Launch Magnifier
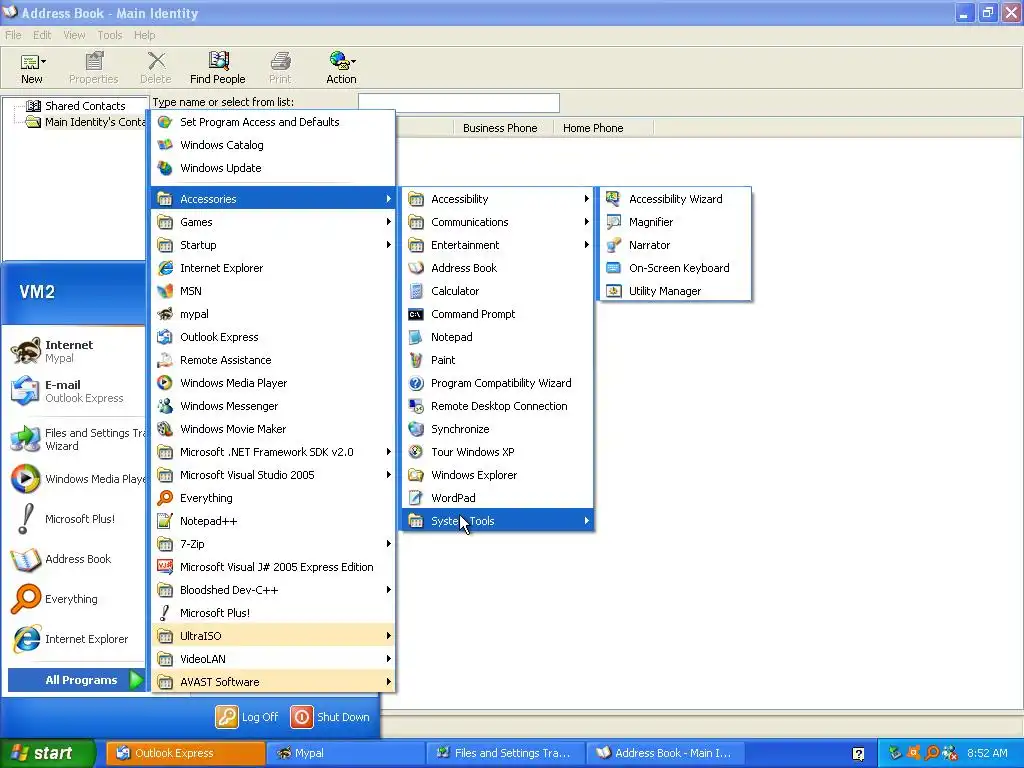This screenshot has width=1024, height=768. pos(674,222)
